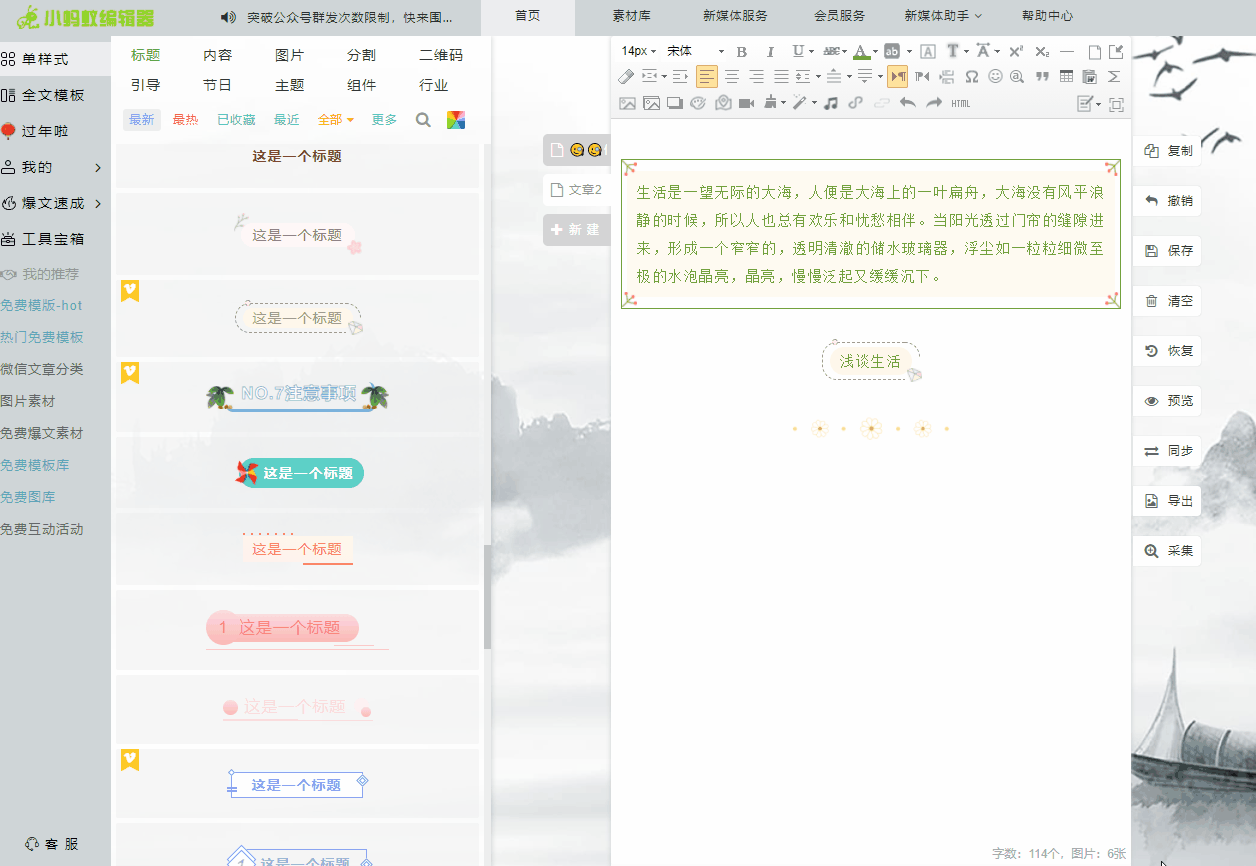This screenshot has height=866, width=1256.
Task: Click the green font color indicator
Action: 862,51
